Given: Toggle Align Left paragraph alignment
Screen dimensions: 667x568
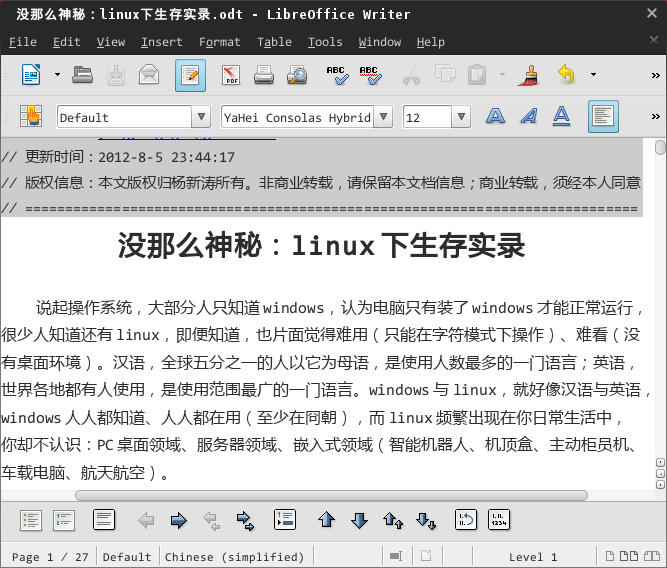Looking at the screenshot, I should coord(603,117).
